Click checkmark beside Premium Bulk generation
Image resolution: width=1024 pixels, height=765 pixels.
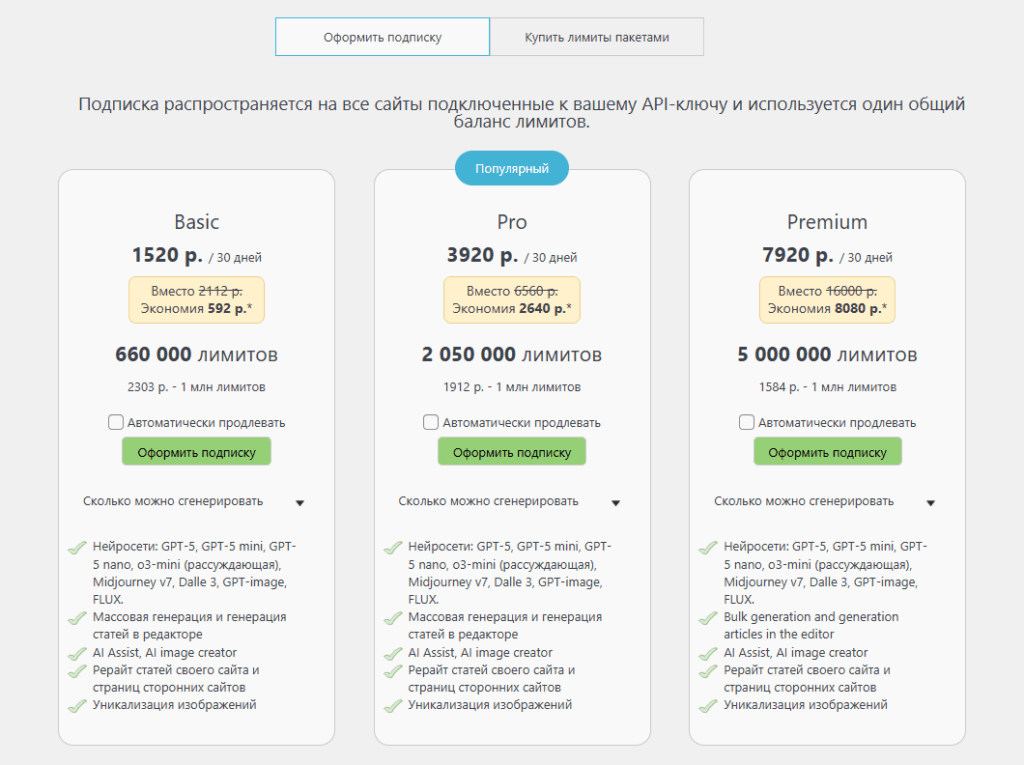708,618
